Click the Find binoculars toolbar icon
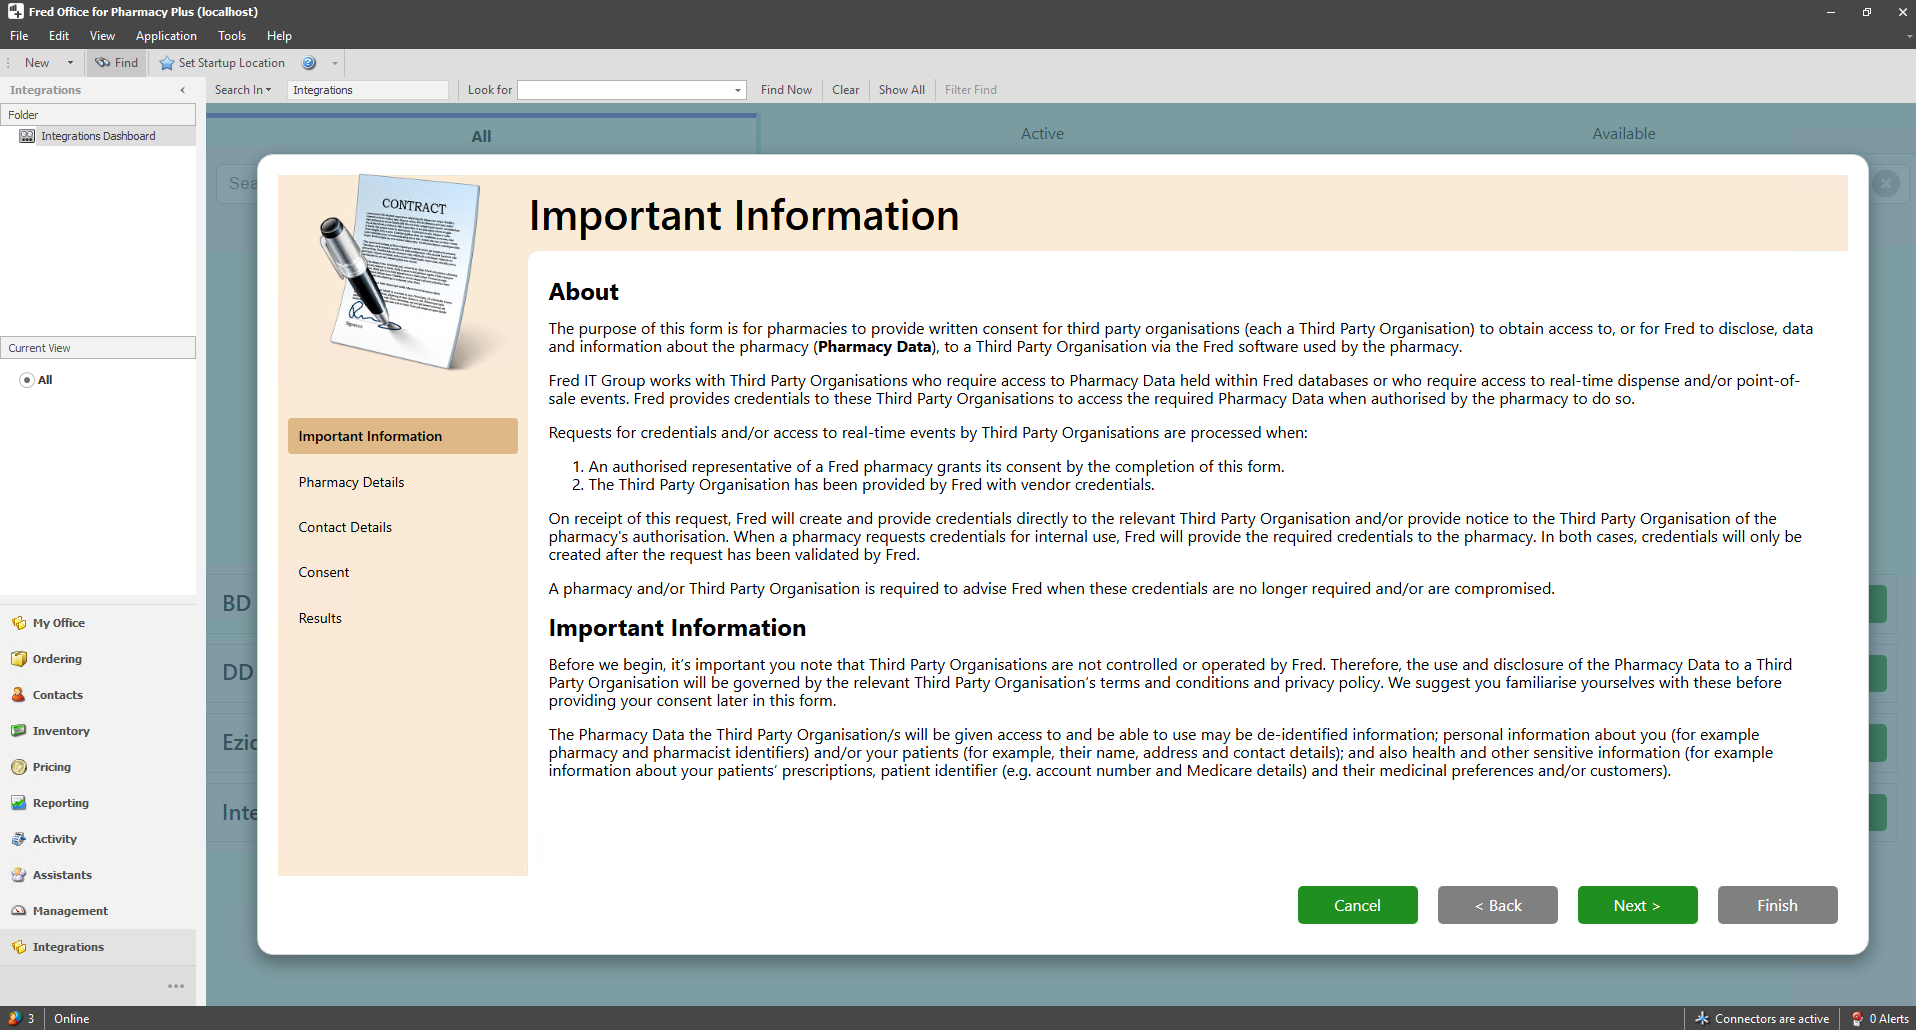The image size is (1916, 1030). [103, 63]
